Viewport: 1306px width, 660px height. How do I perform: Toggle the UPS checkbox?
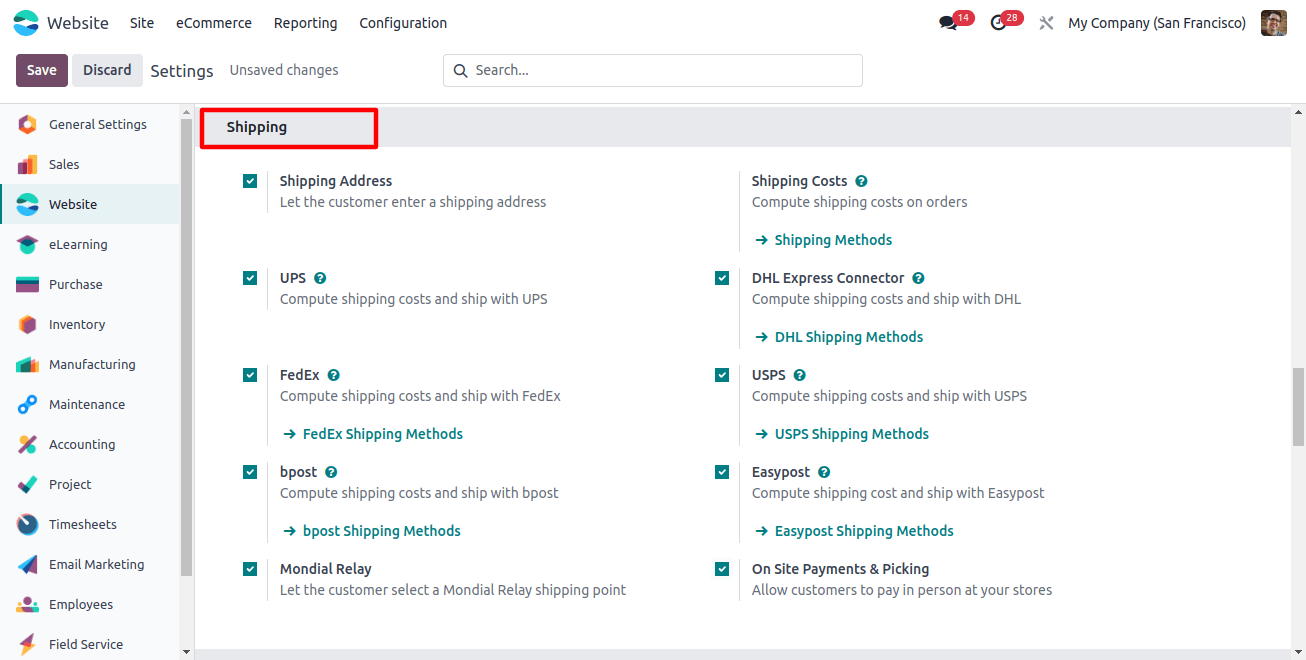click(x=250, y=278)
